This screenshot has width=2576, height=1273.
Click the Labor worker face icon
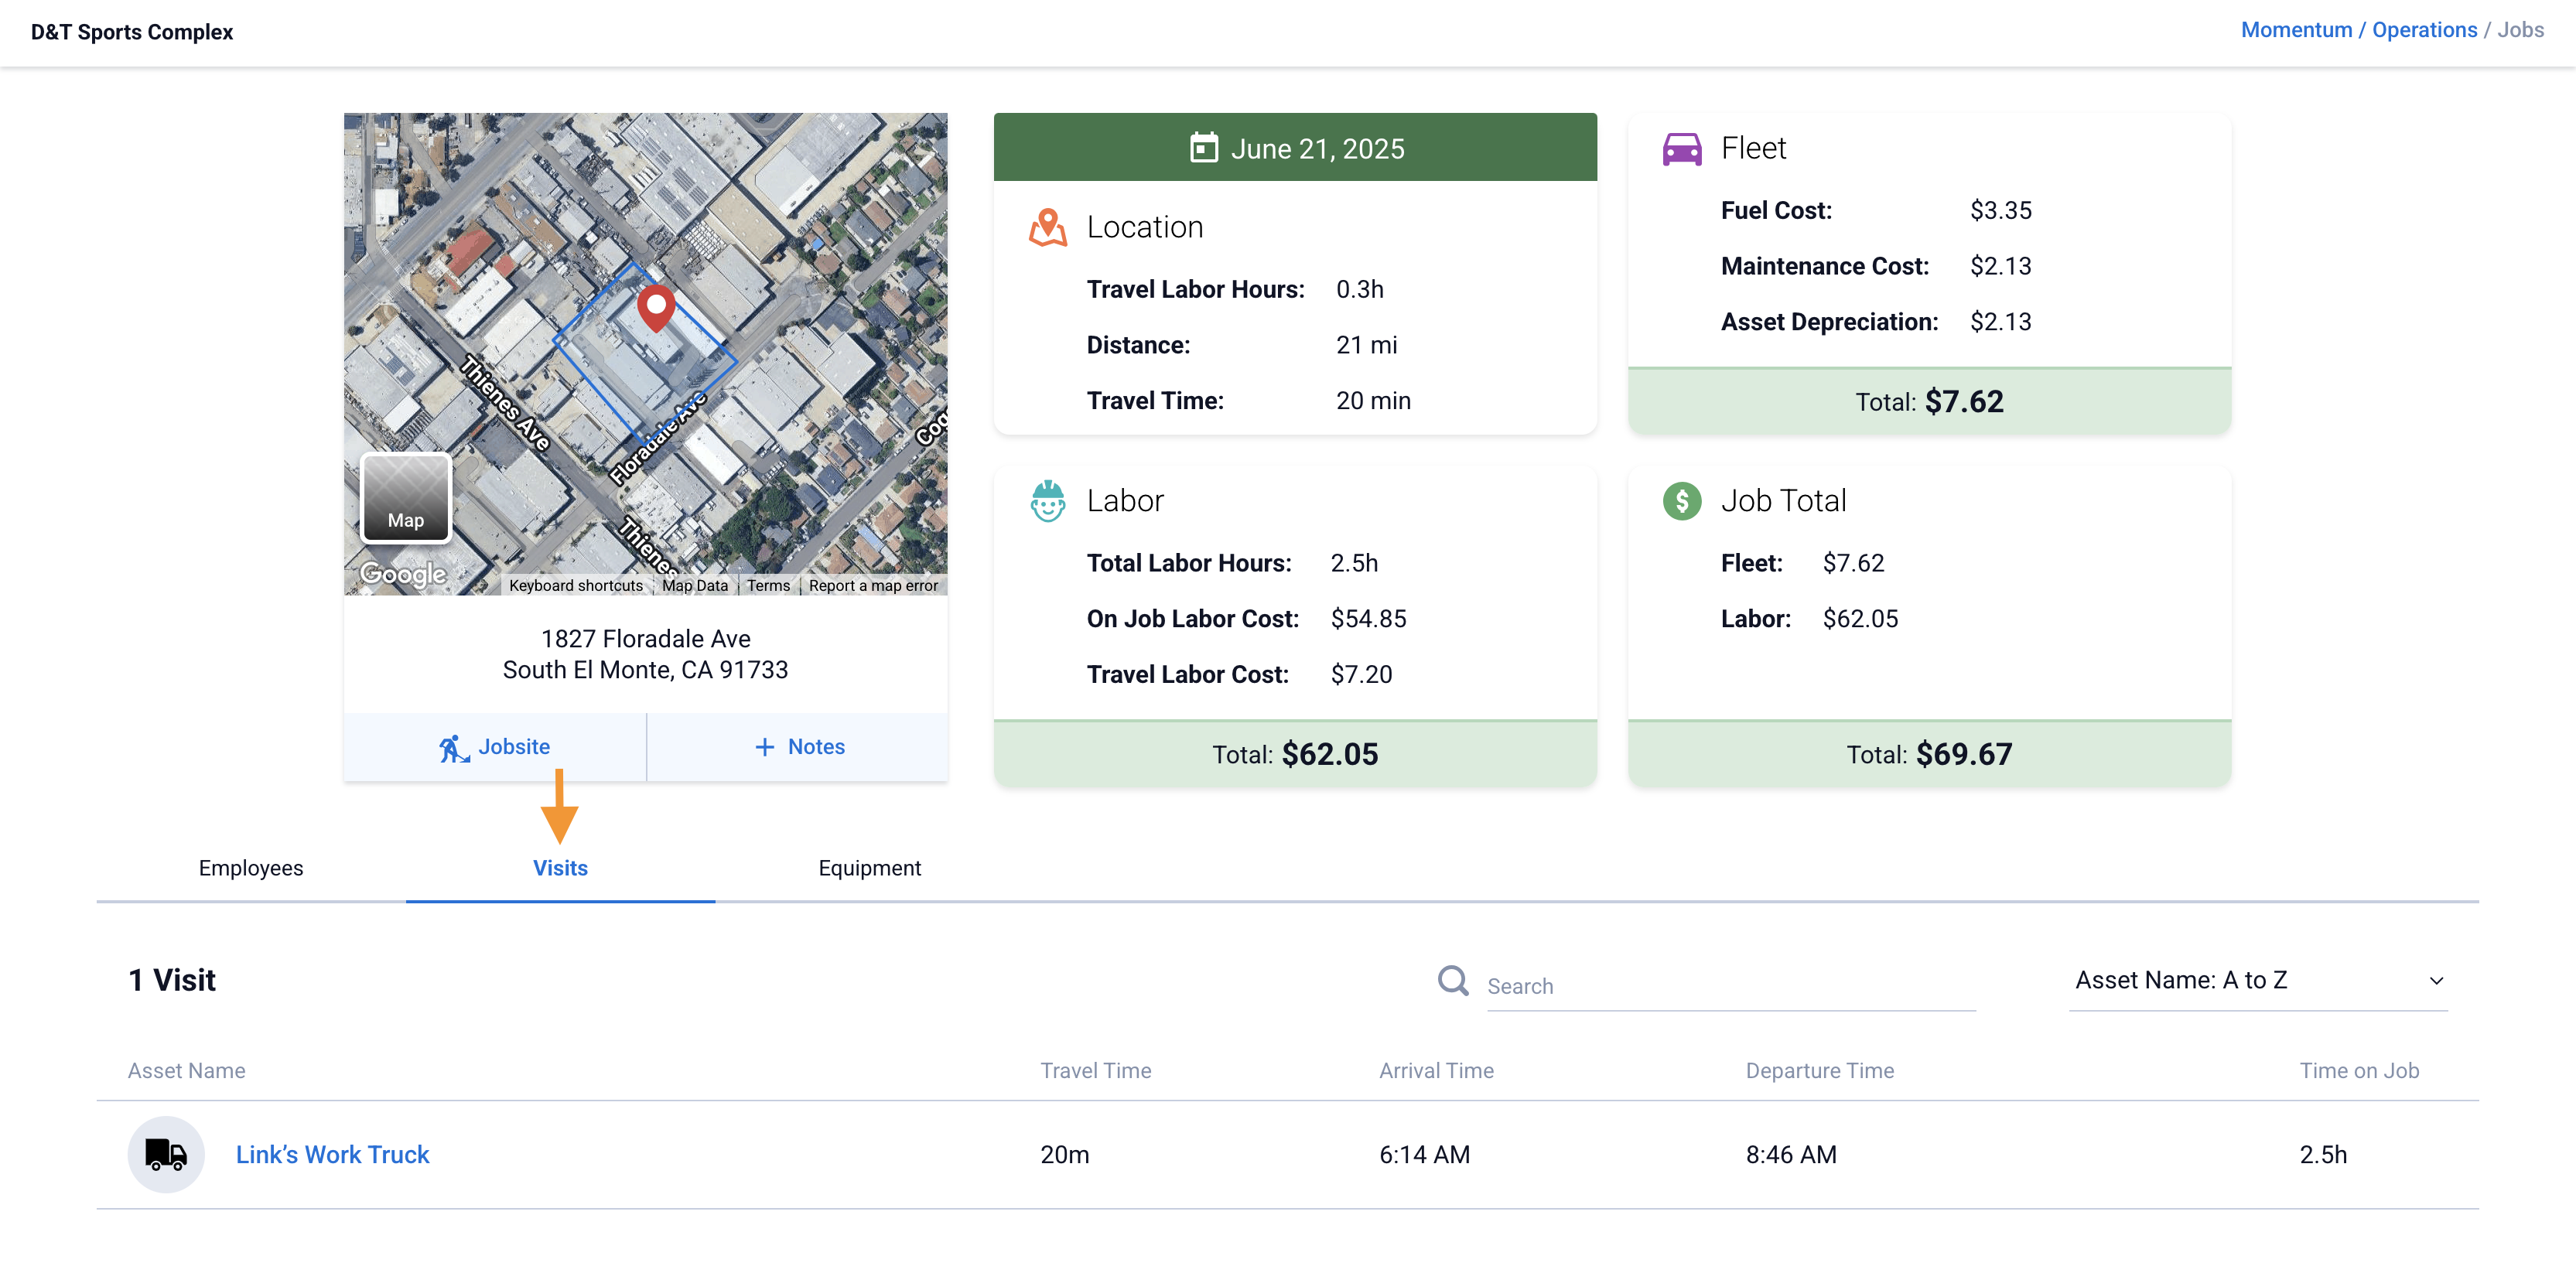(1047, 501)
